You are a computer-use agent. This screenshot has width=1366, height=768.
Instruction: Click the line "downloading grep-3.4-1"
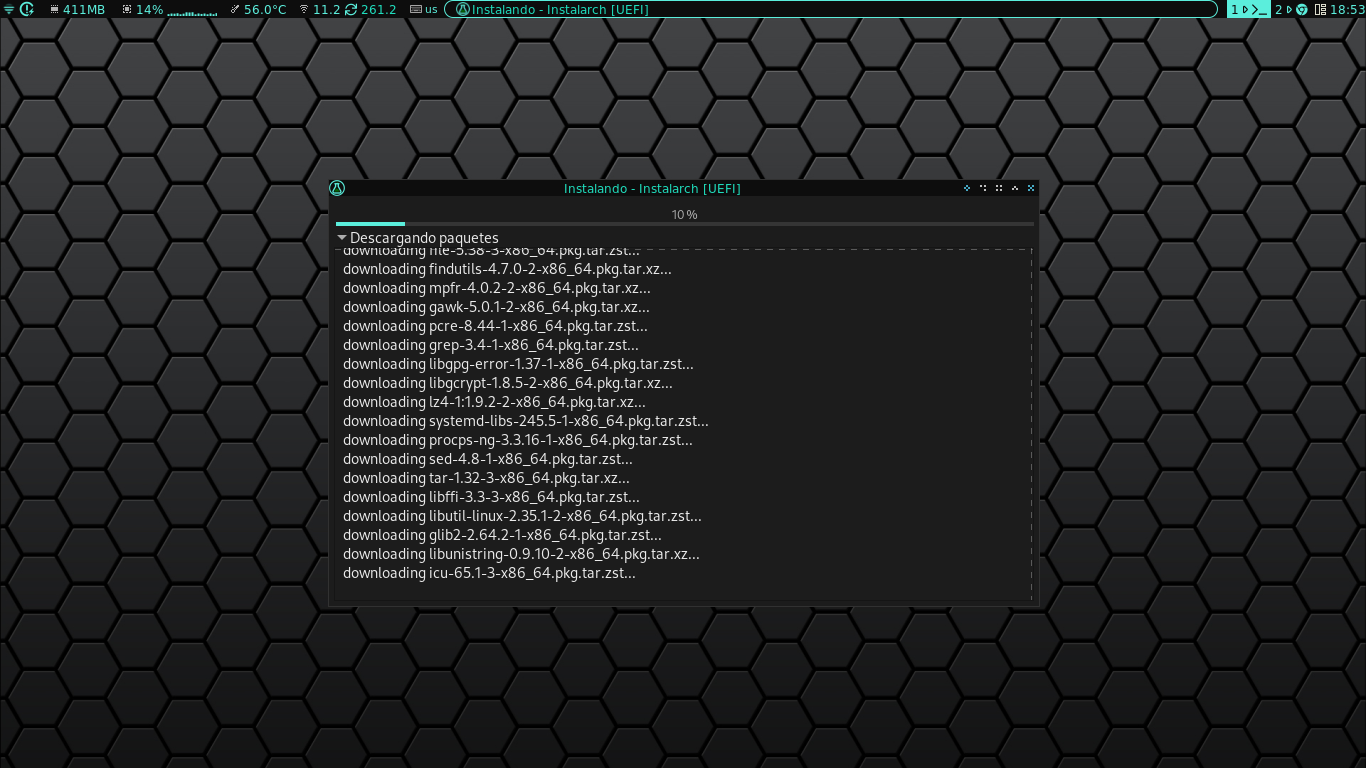(491, 345)
